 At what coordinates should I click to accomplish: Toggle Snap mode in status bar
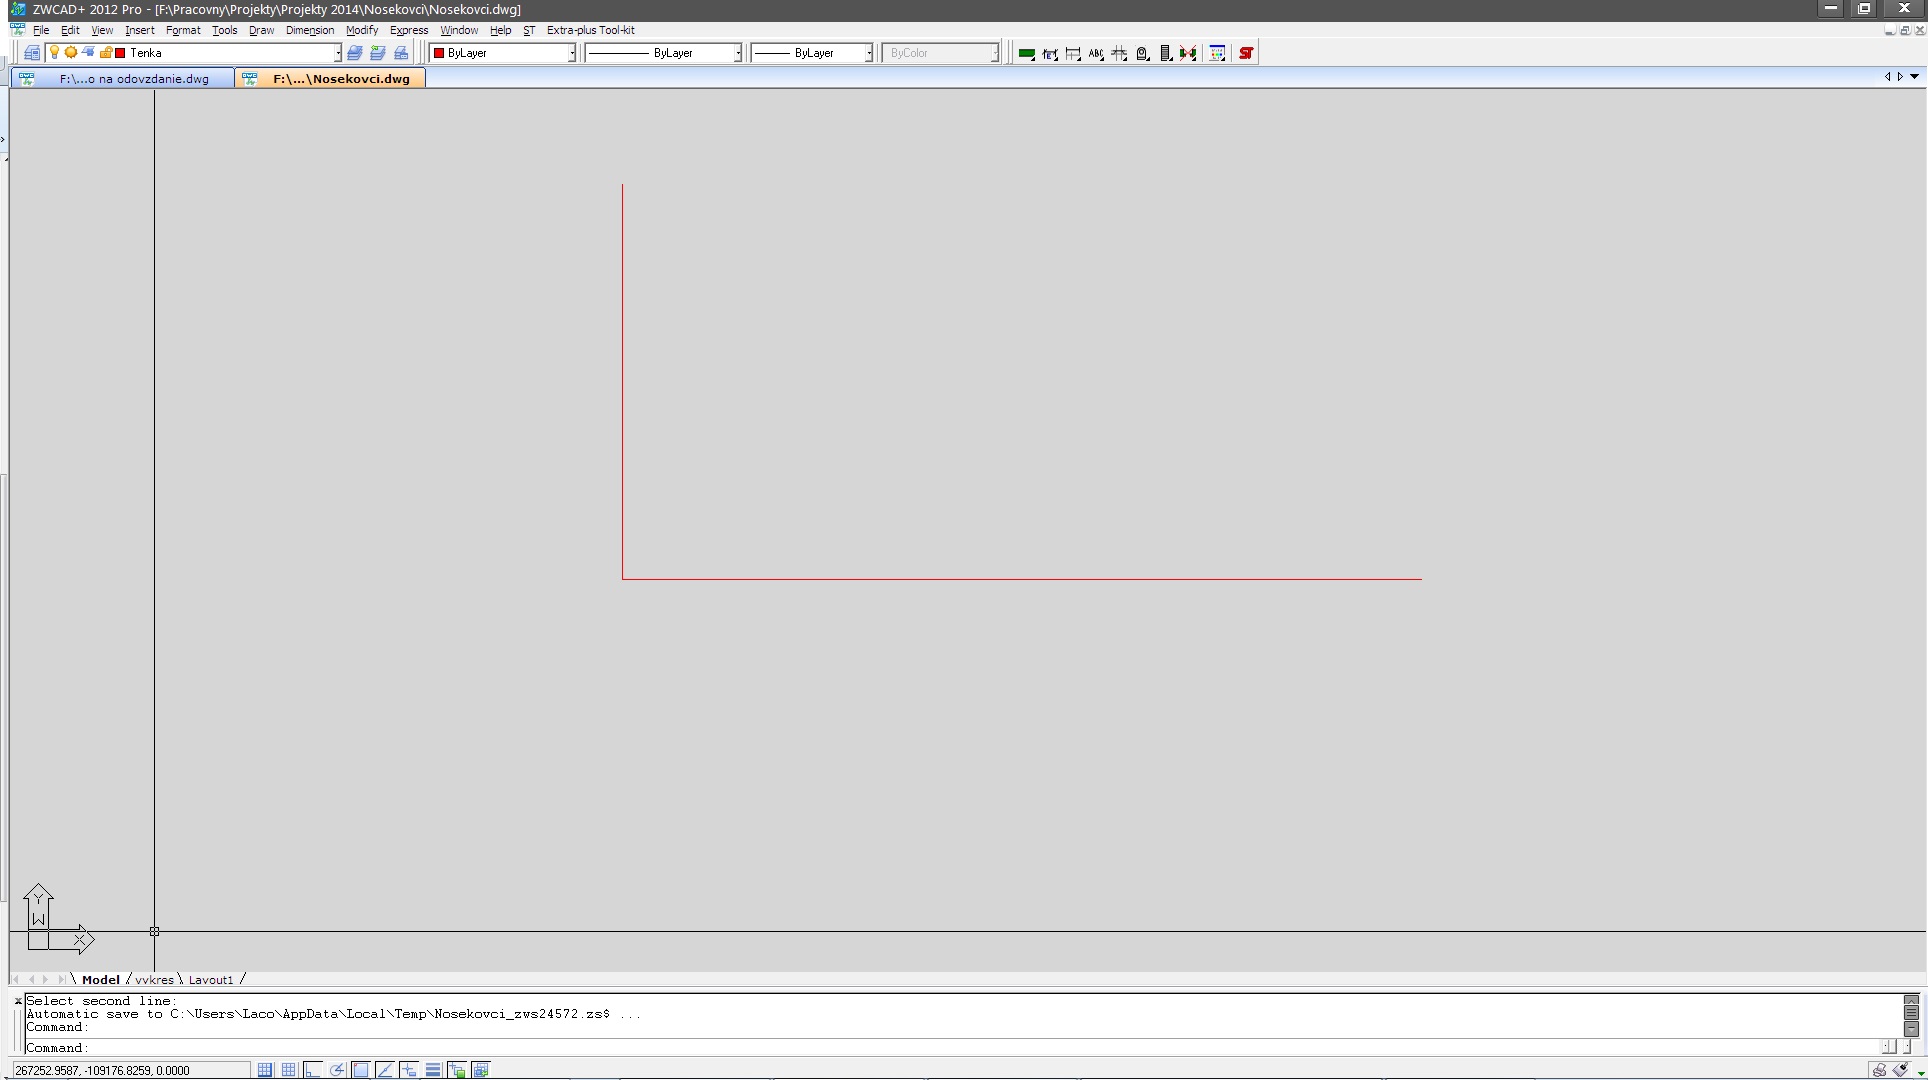coord(265,1070)
